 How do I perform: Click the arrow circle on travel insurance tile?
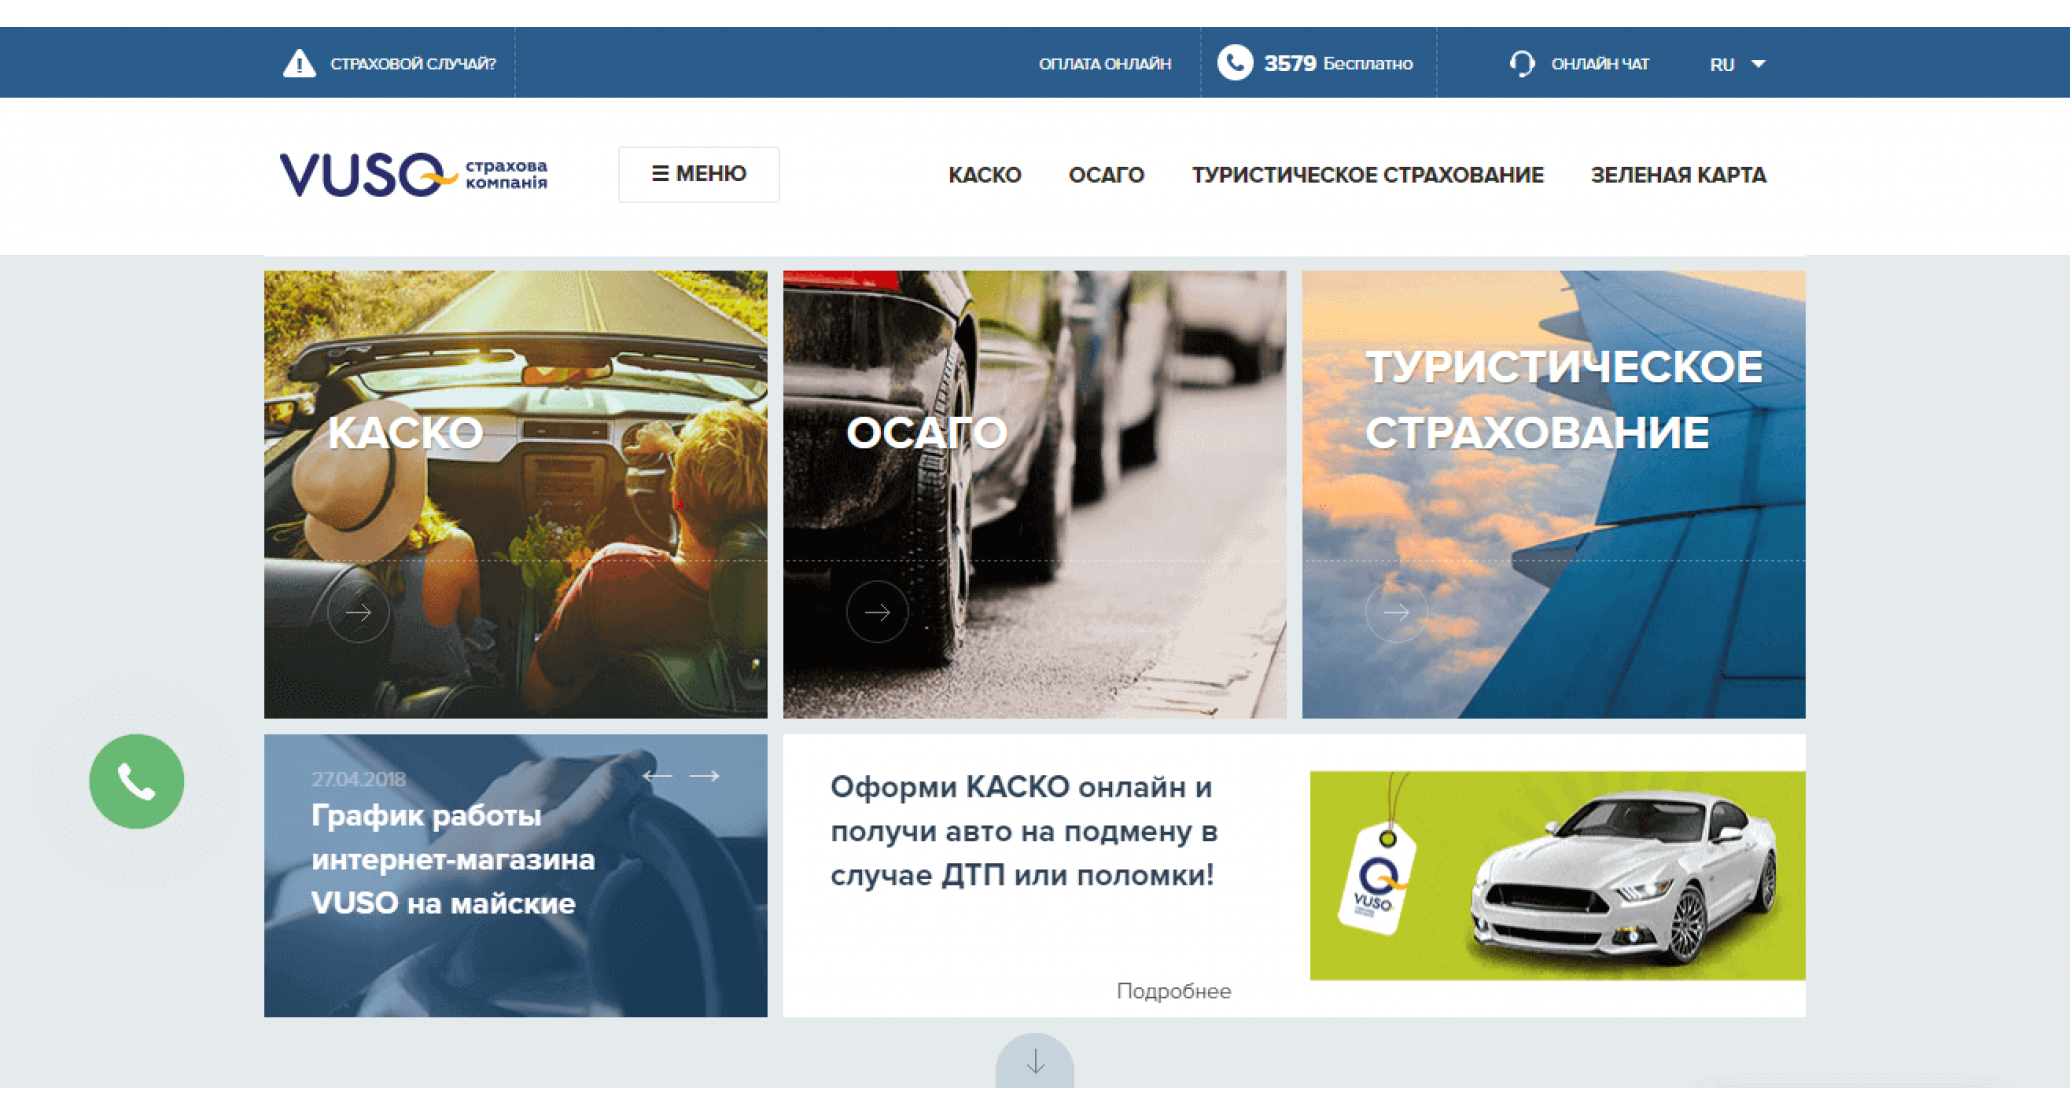[x=1396, y=612]
